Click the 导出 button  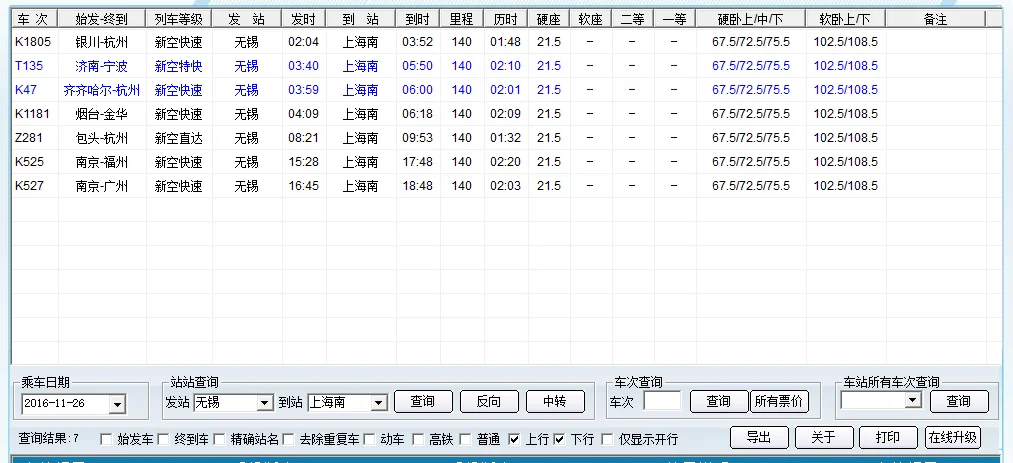[759, 437]
